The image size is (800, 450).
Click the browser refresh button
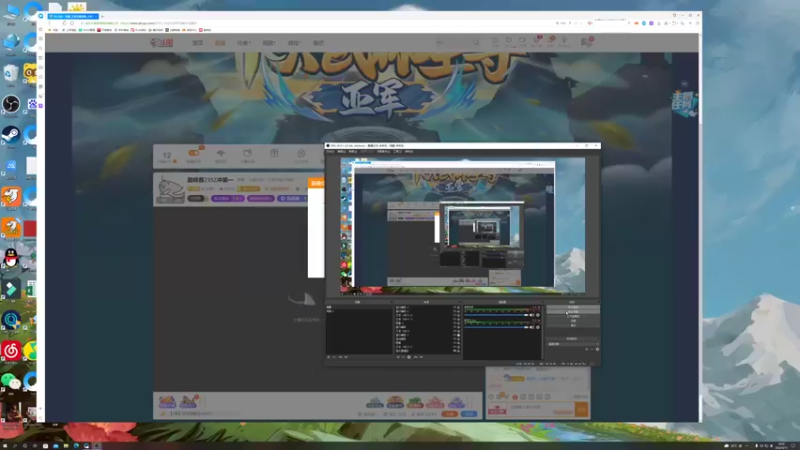[64, 23]
